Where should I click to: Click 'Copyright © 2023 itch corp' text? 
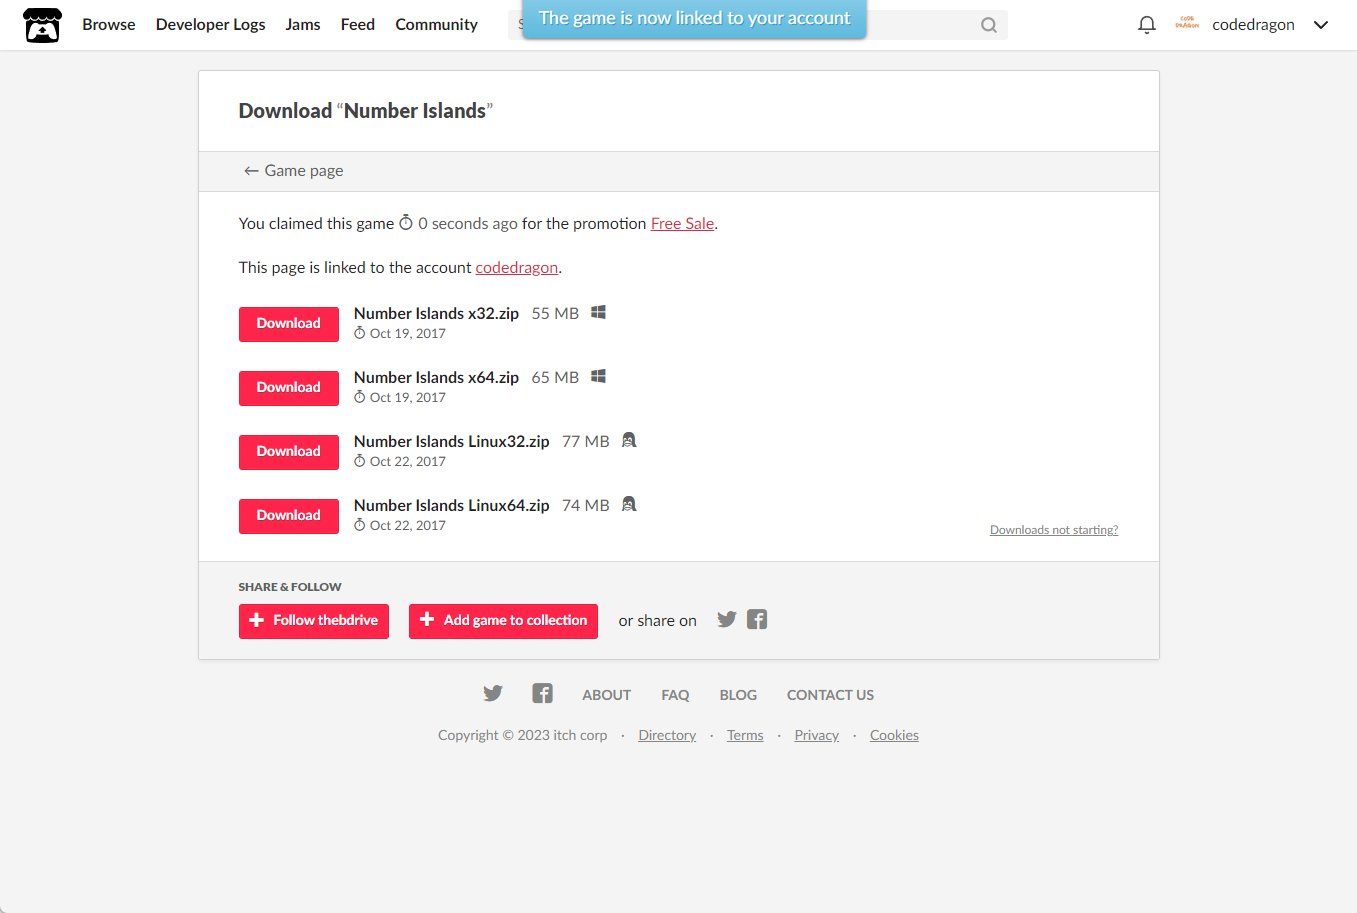coord(523,735)
